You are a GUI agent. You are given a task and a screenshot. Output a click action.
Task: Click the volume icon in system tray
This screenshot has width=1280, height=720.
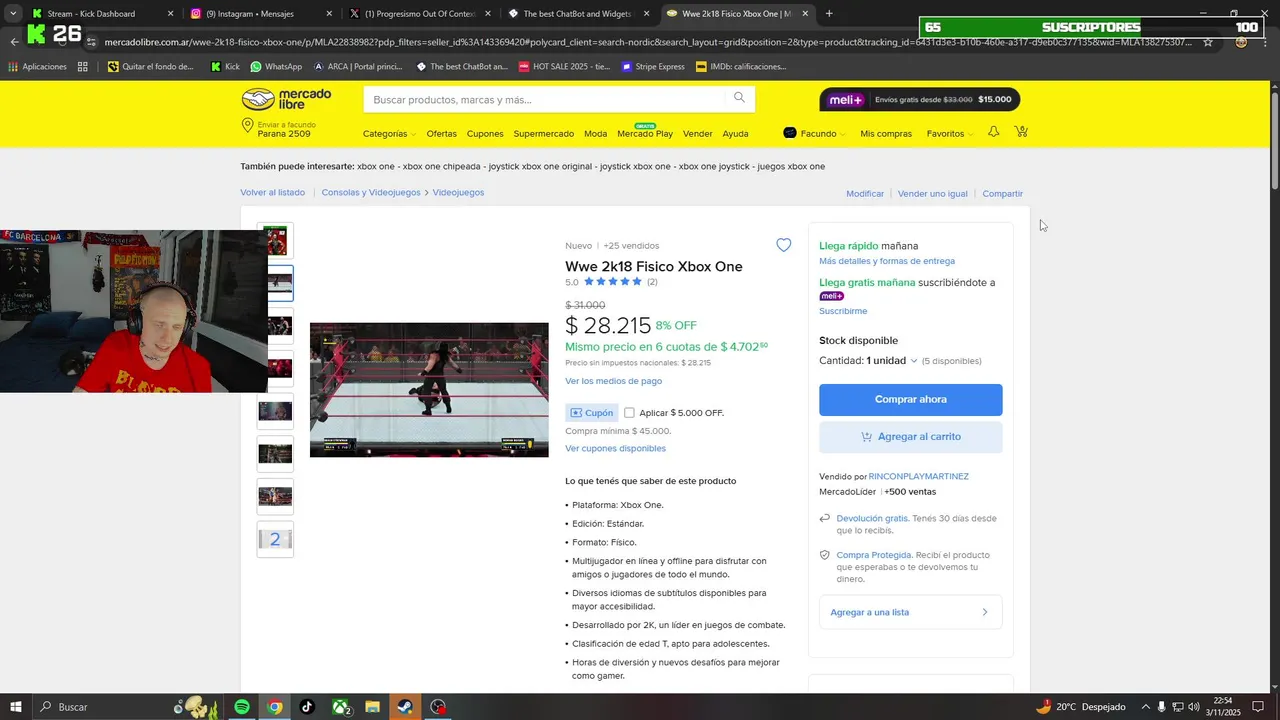(1193, 707)
